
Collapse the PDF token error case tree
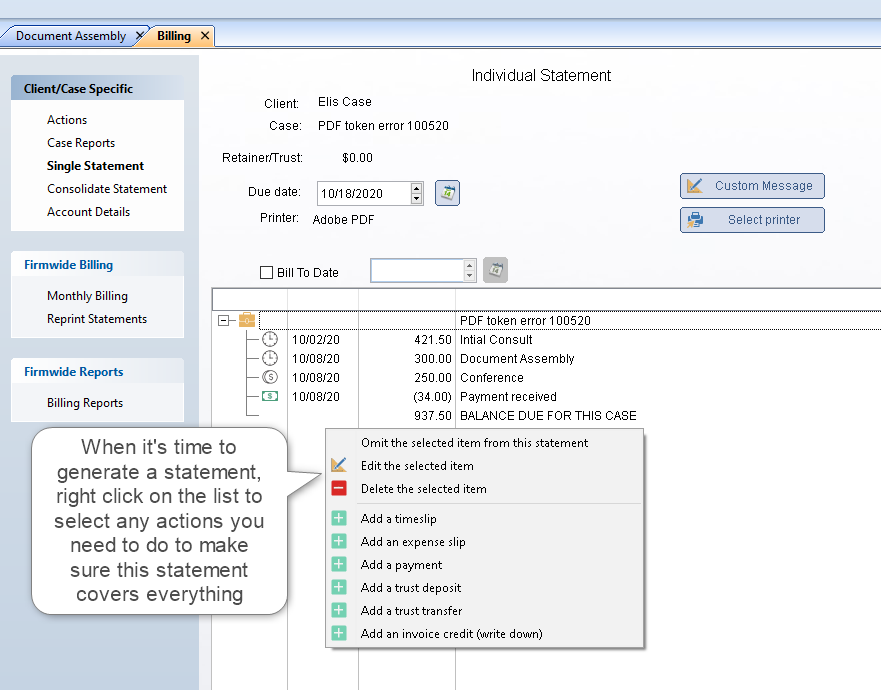pos(223,321)
